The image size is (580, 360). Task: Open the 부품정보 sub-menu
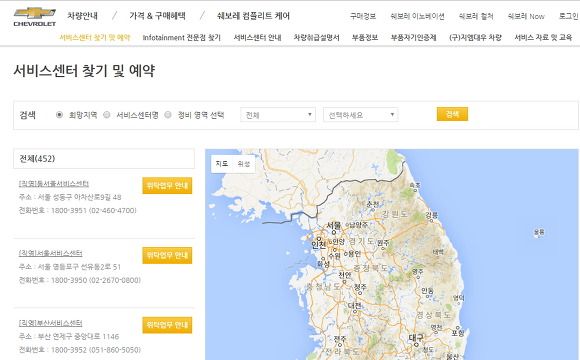tap(365, 37)
